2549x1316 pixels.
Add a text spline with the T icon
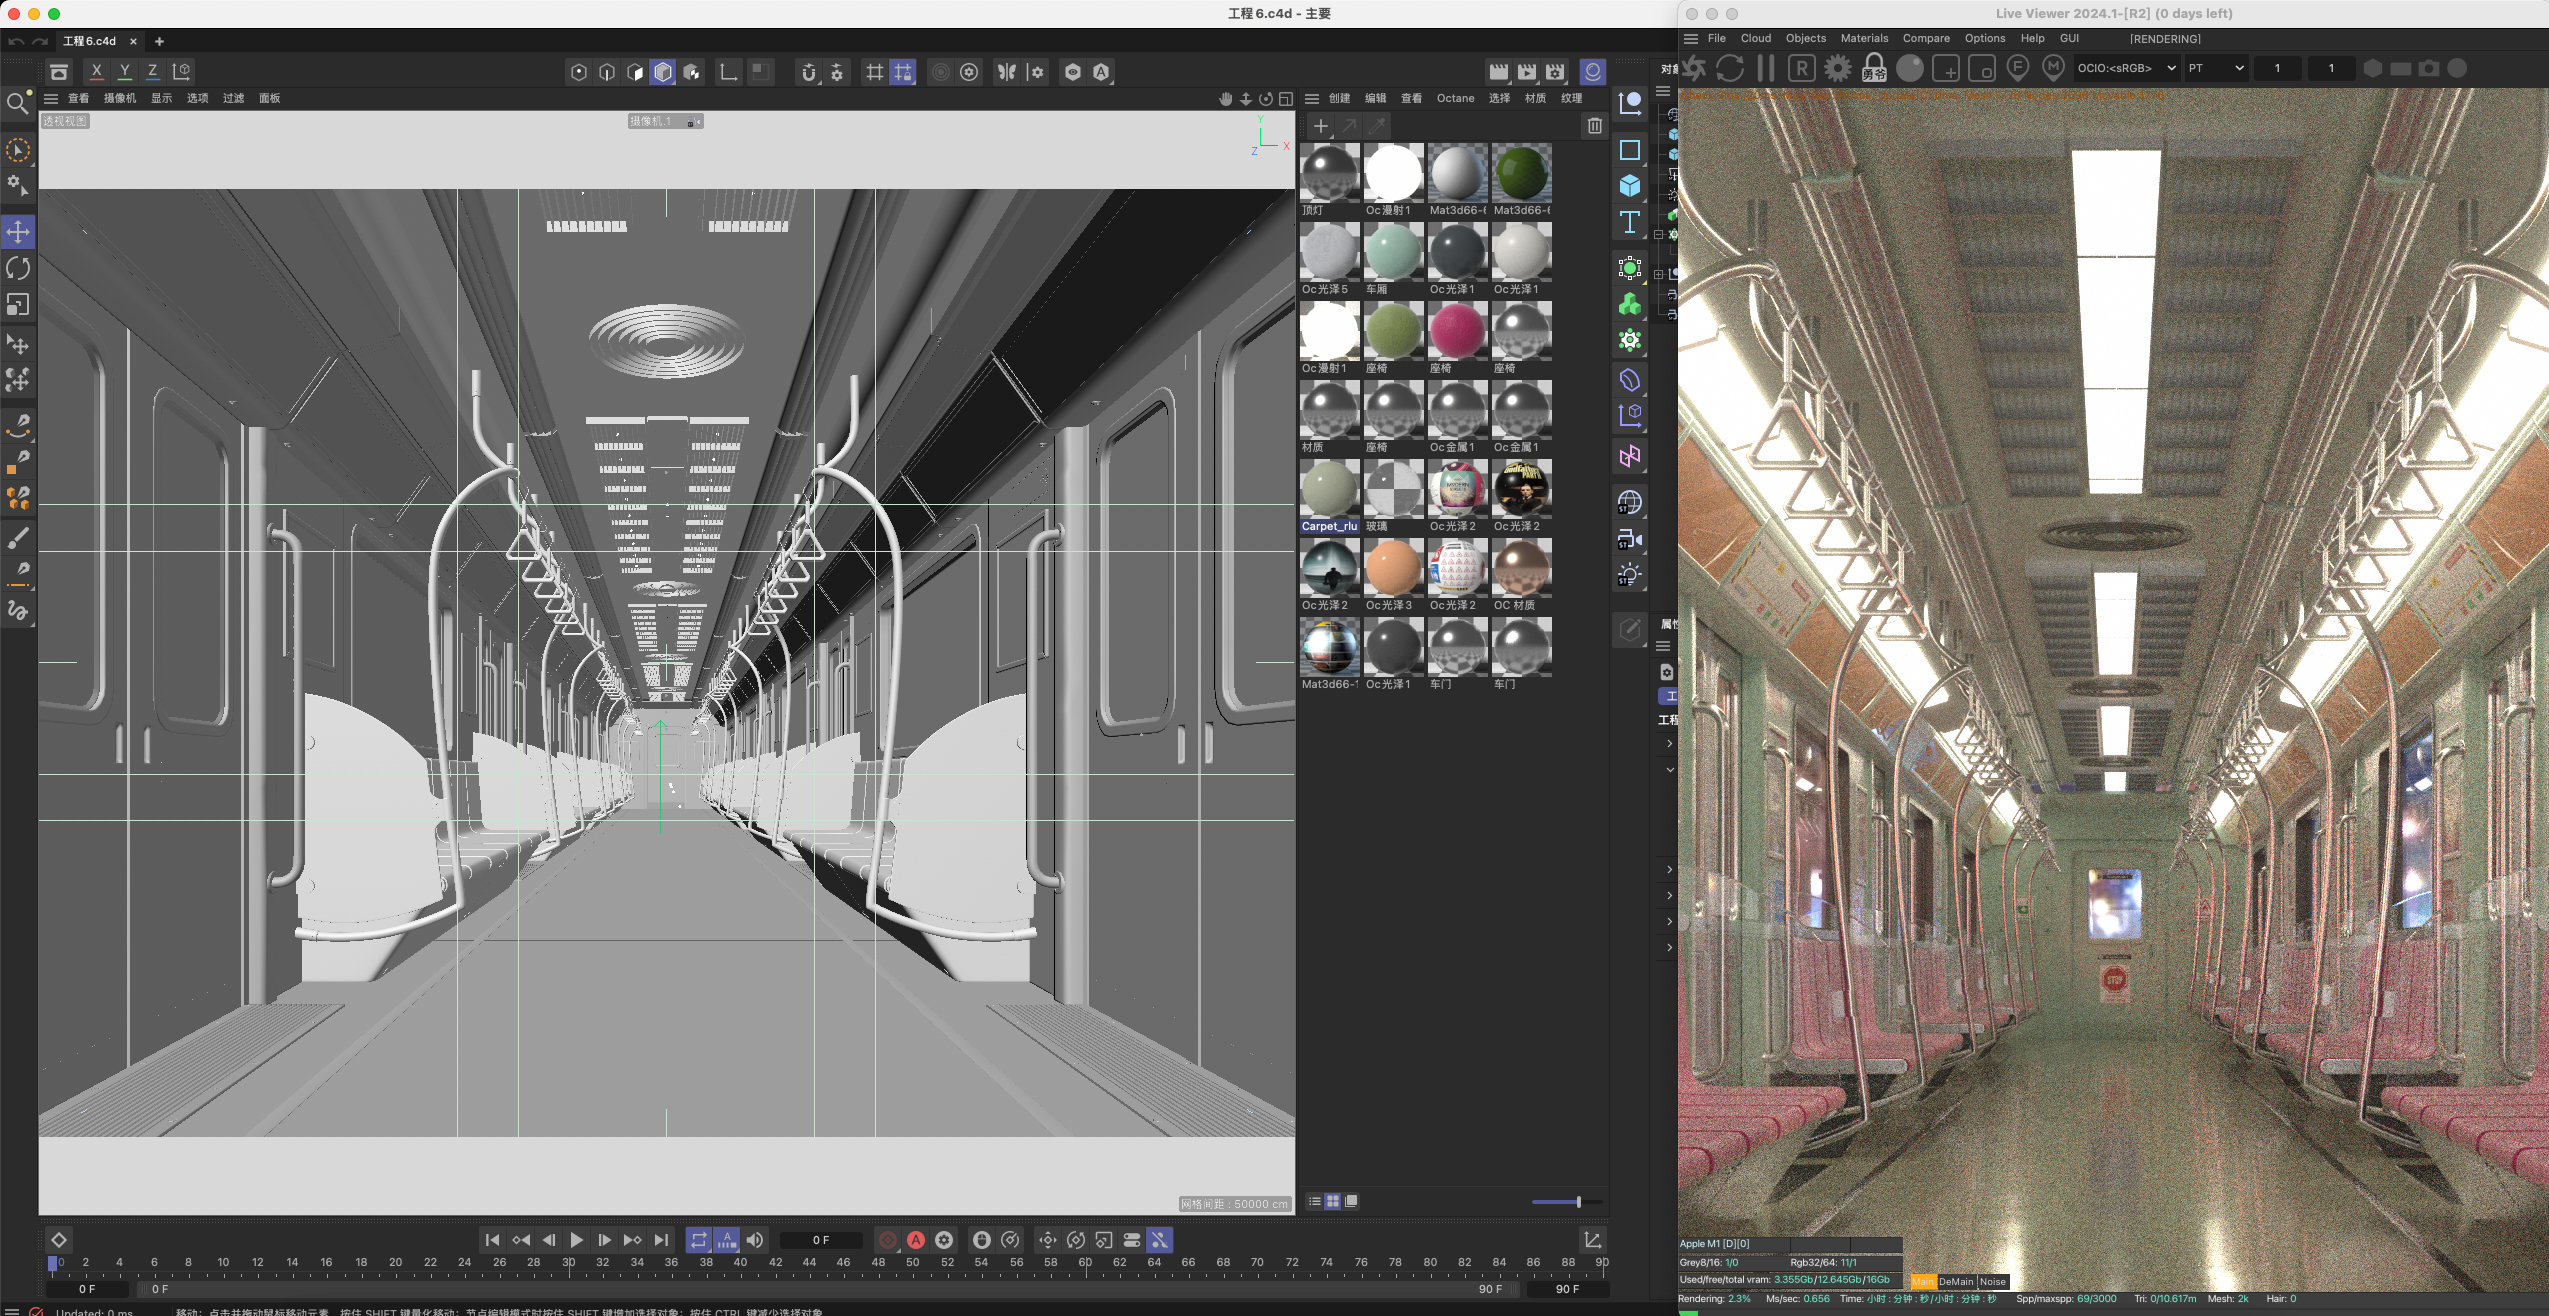pyautogui.click(x=1629, y=222)
